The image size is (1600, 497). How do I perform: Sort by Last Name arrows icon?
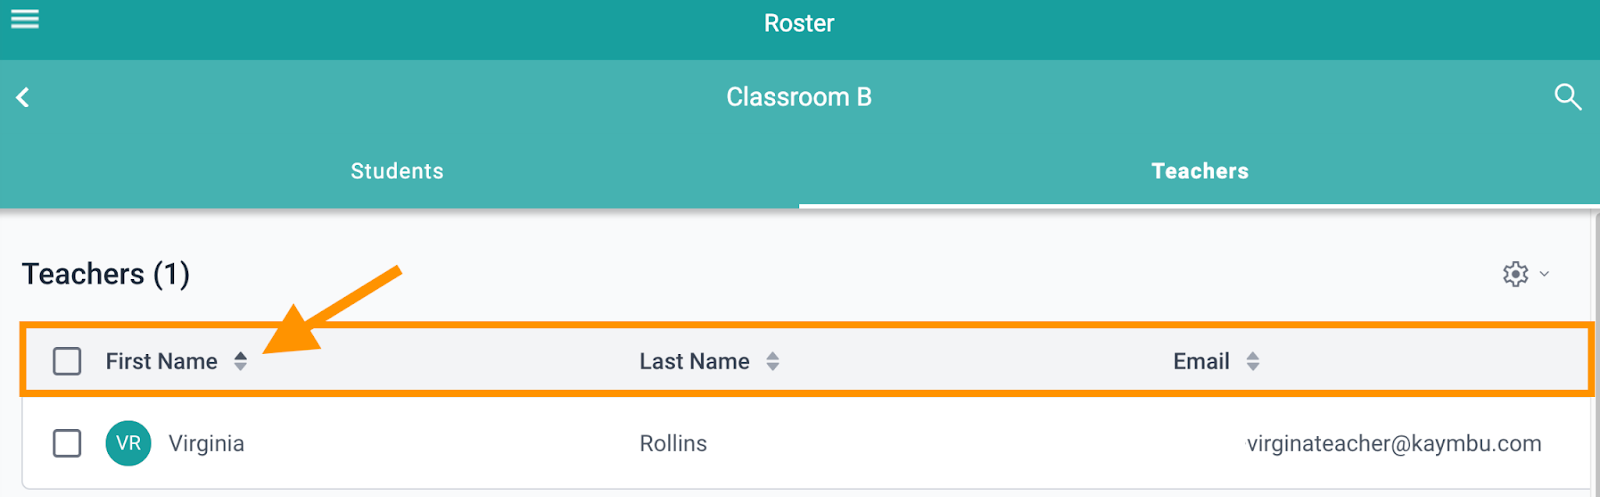coord(772,361)
